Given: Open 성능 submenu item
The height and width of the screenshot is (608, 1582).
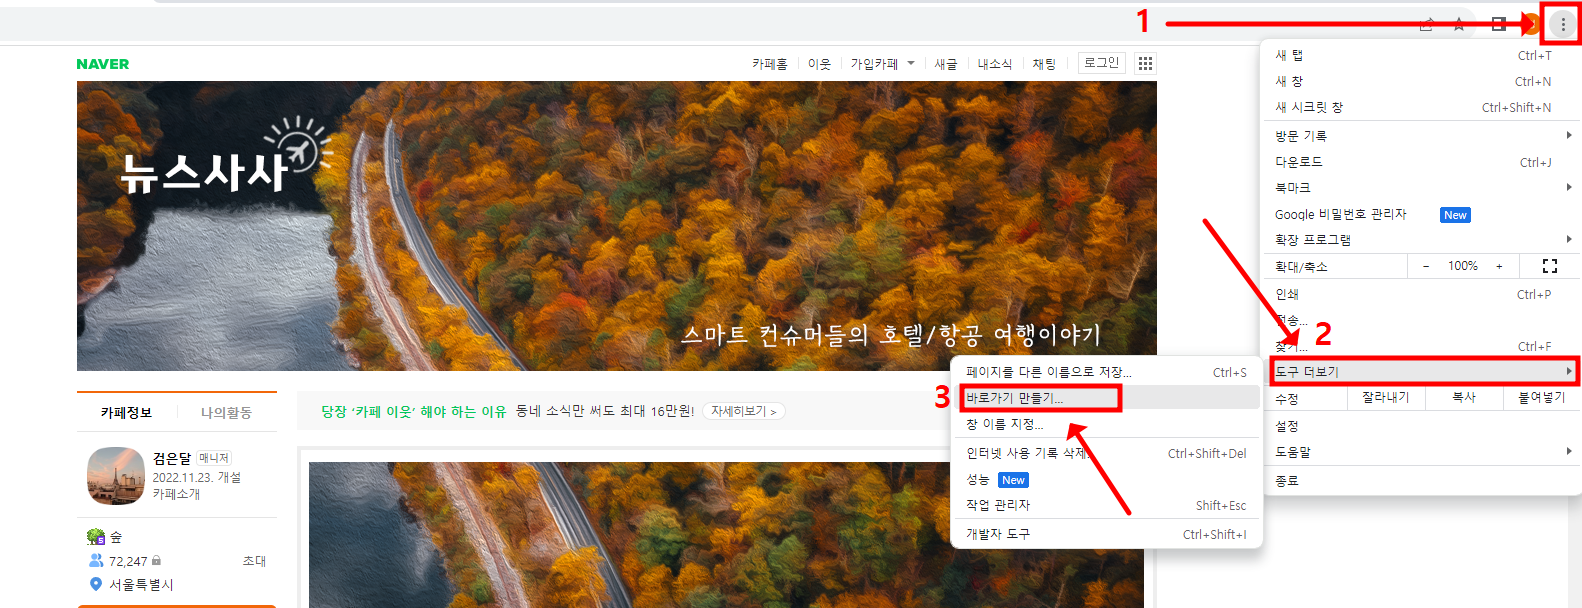Looking at the screenshot, I should tap(1106, 479).
